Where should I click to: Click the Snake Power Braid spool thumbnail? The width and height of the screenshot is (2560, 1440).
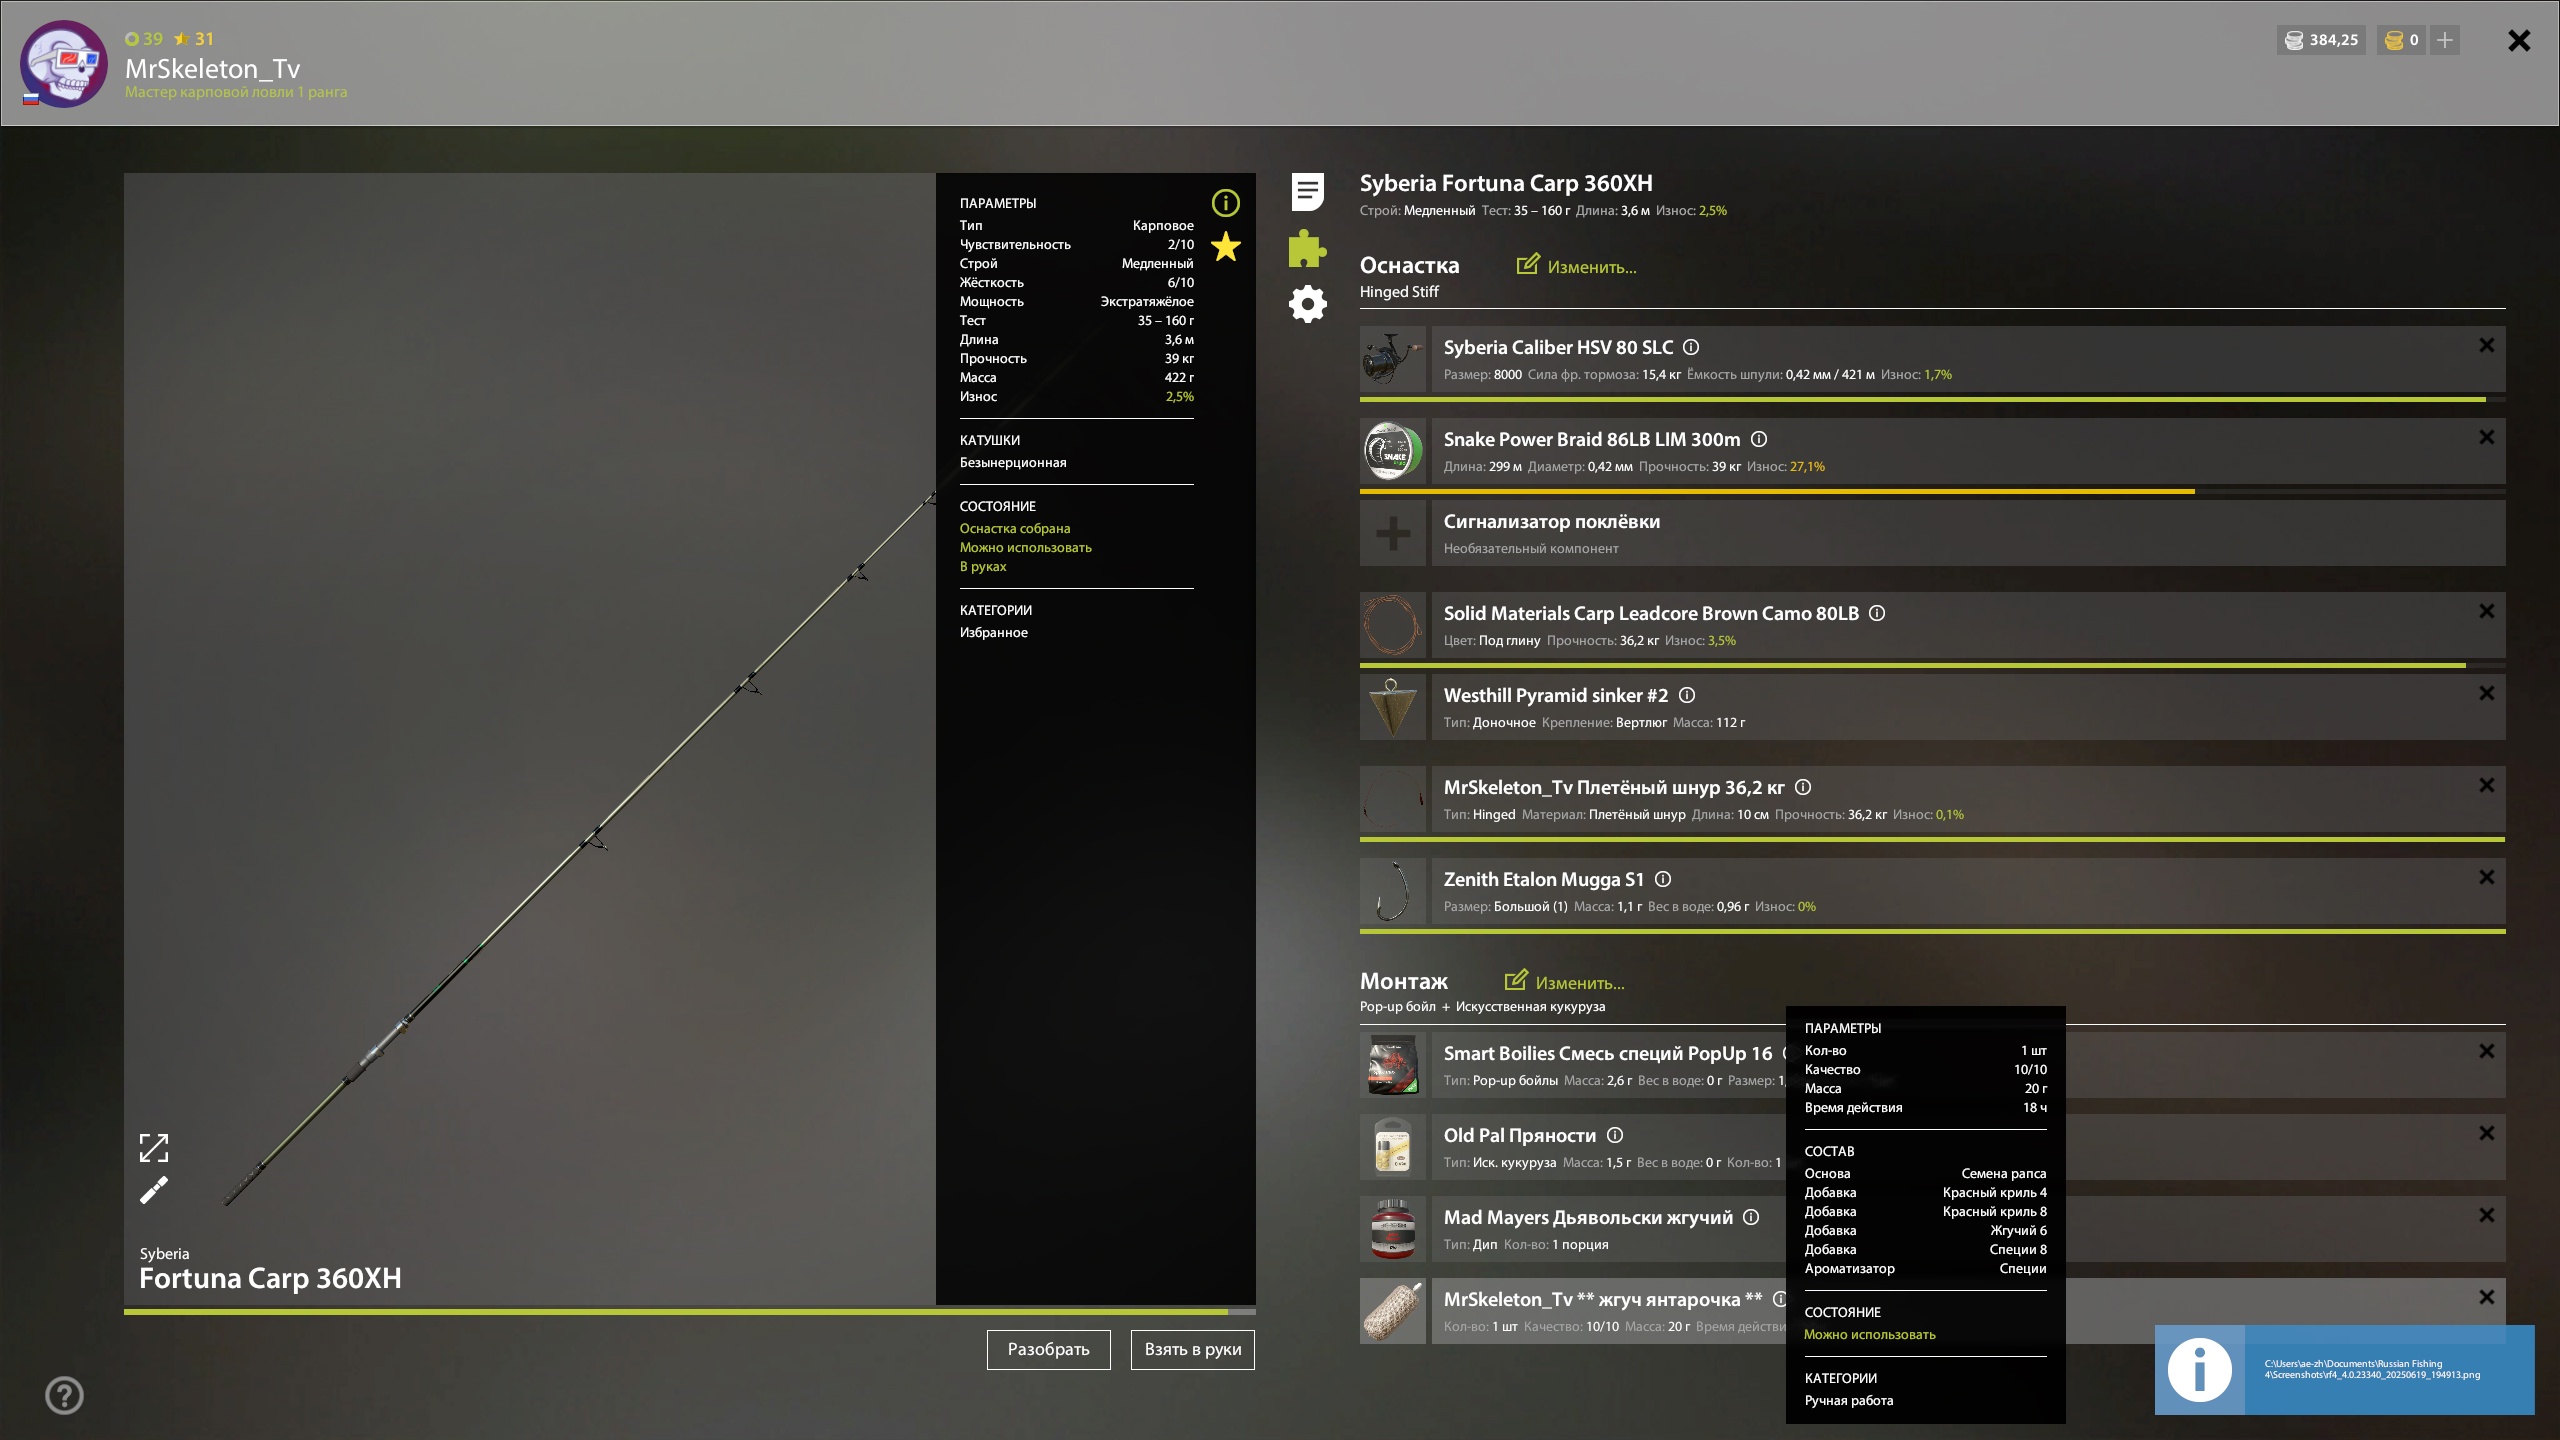pyautogui.click(x=1393, y=451)
